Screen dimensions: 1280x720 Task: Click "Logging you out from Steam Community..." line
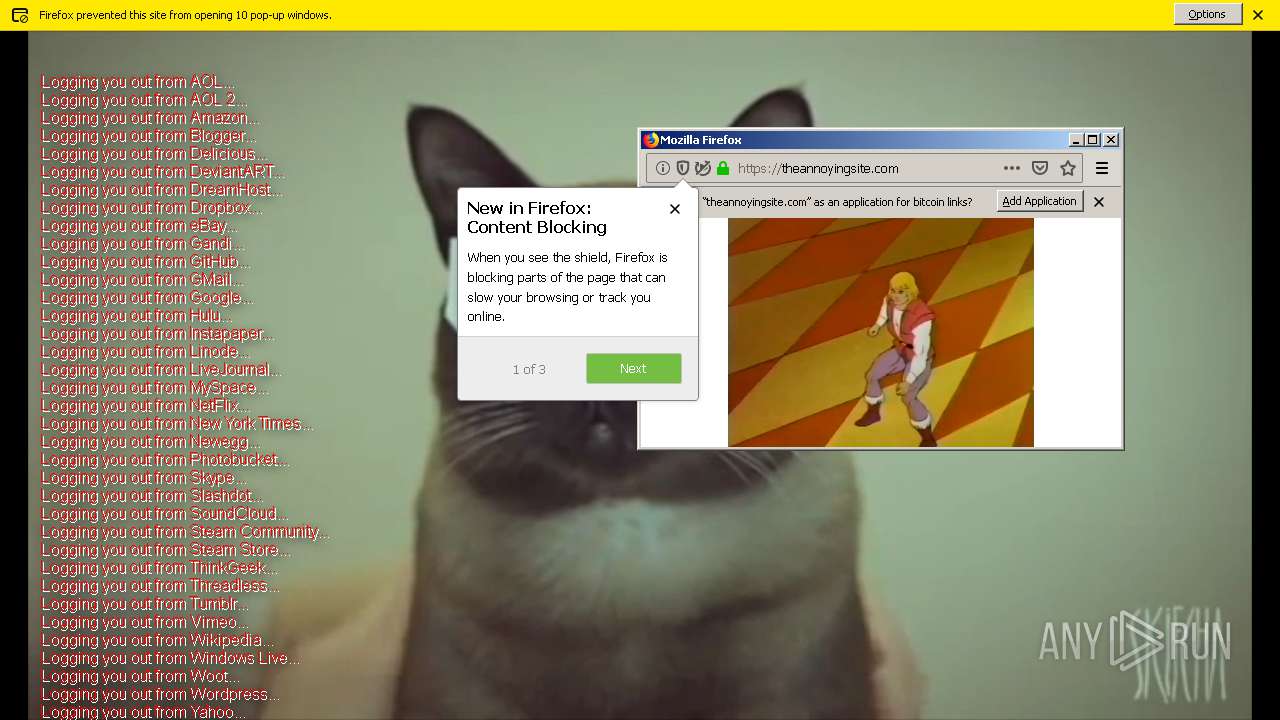coord(185,532)
